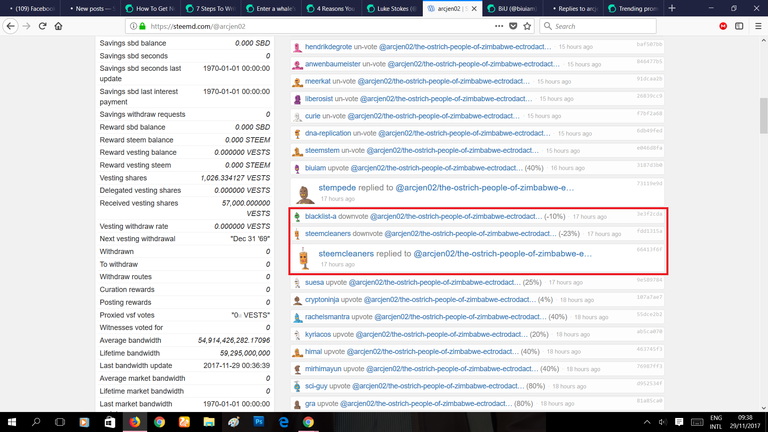Open a new browser tab
The height and width of the screenshot is (432, 768).
click(672, 8)
